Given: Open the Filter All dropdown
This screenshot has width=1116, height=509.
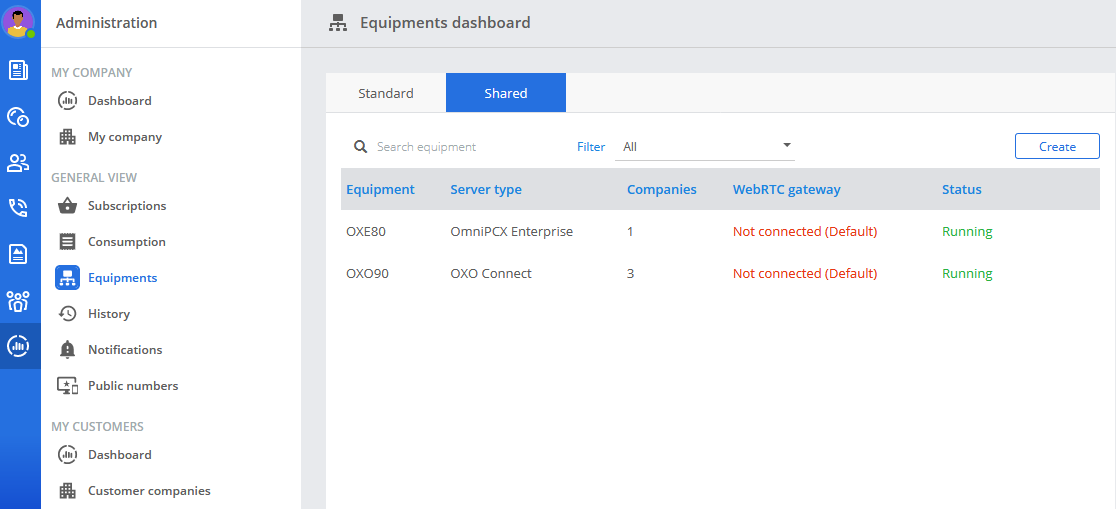Looking at the screenshot, I should pyautogui.click(x=705, y=147).
